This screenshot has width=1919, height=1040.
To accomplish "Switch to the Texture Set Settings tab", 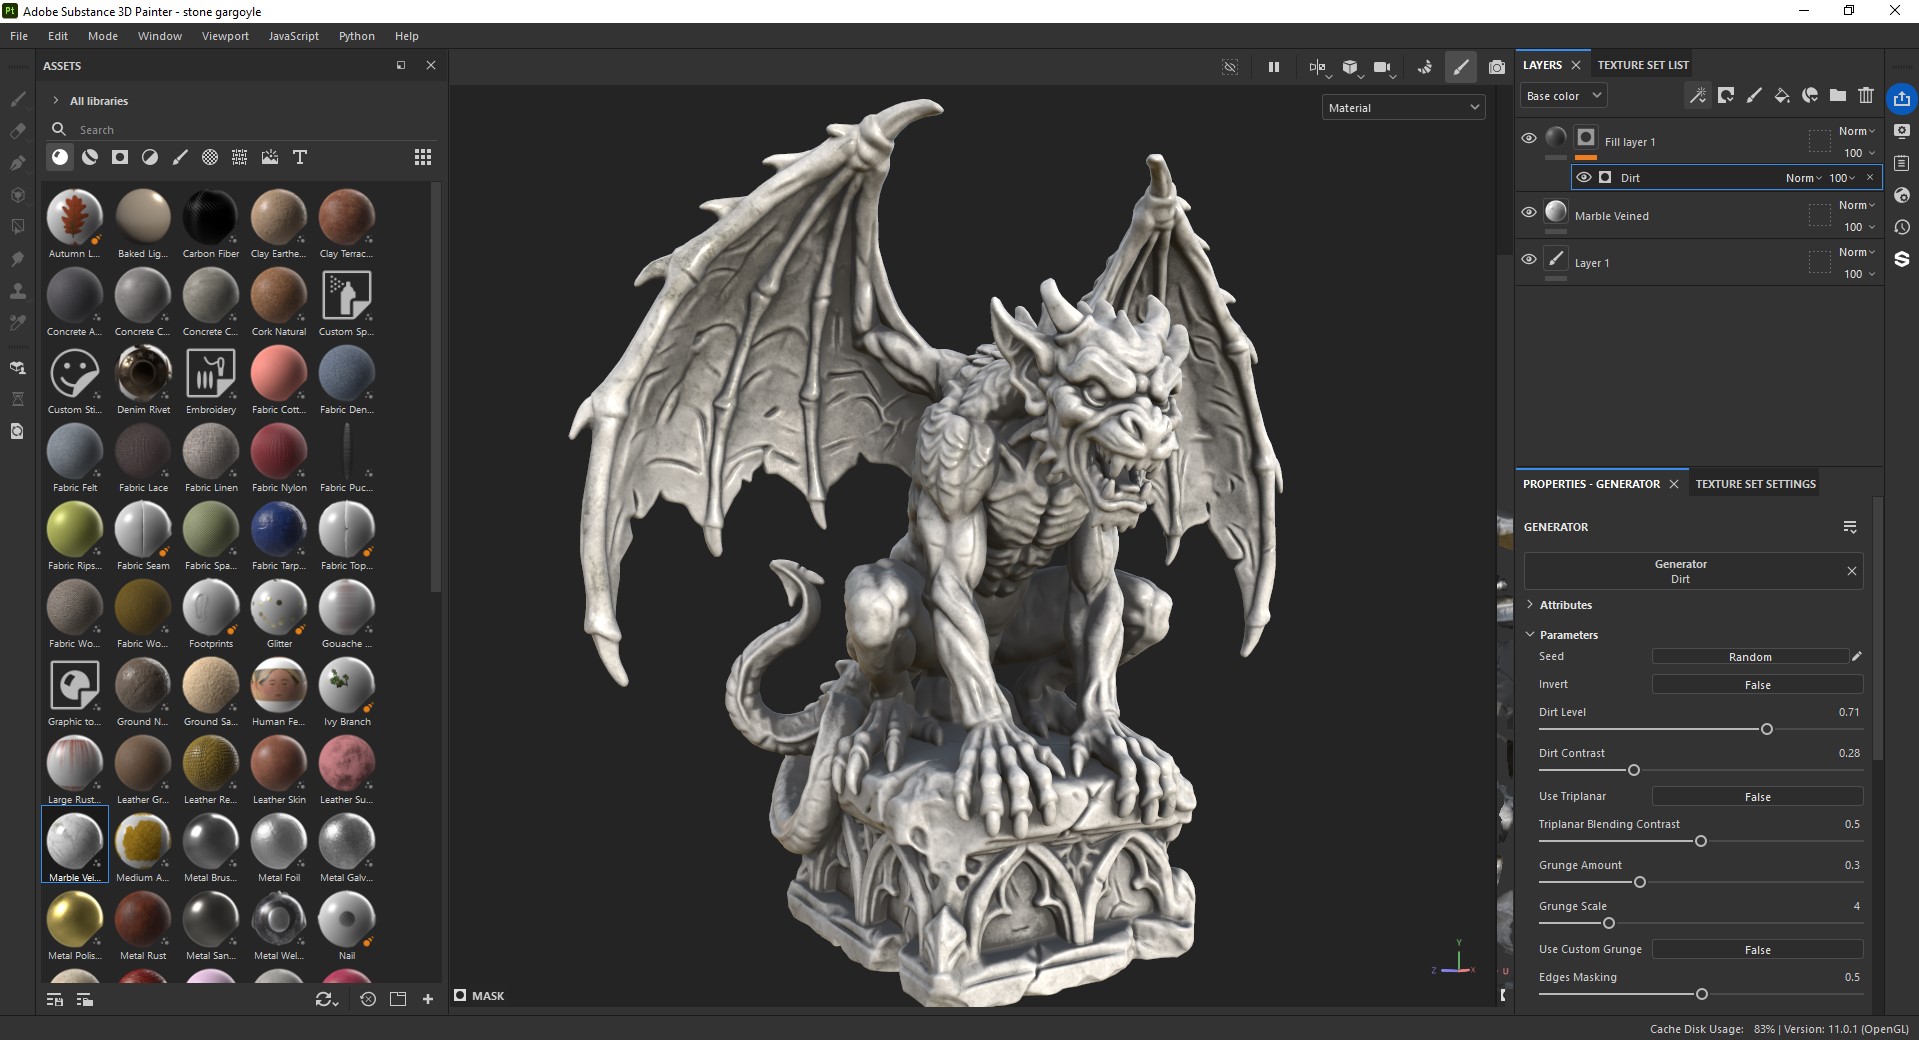I will click(x=1756, y=484).
